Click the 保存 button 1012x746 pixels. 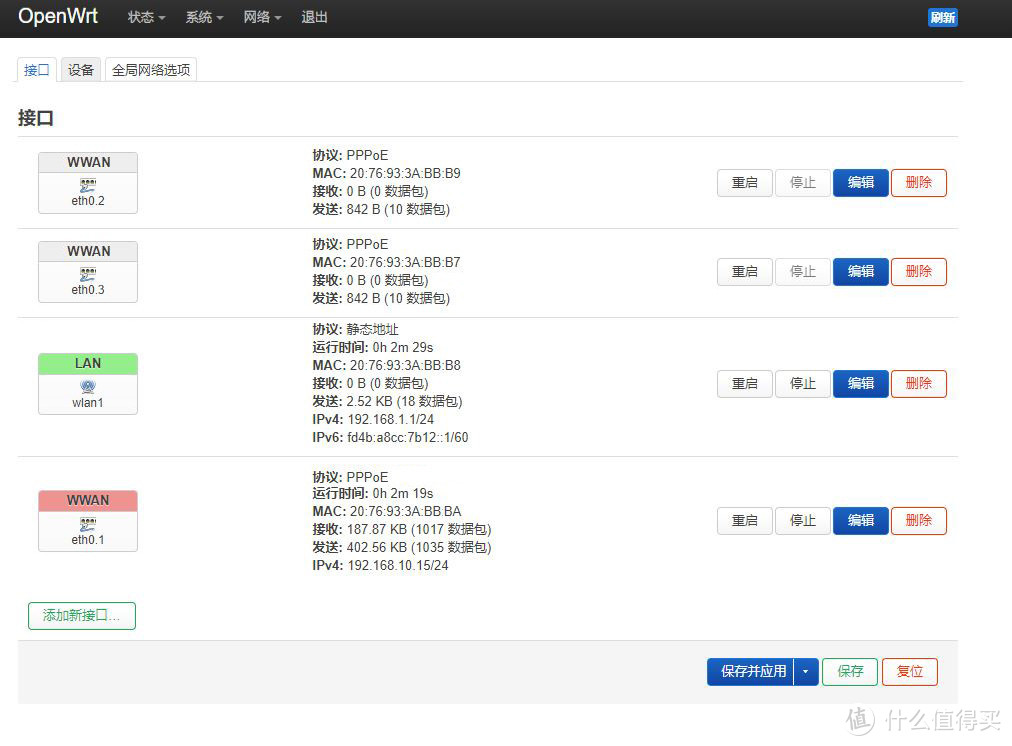pos(849,671)
